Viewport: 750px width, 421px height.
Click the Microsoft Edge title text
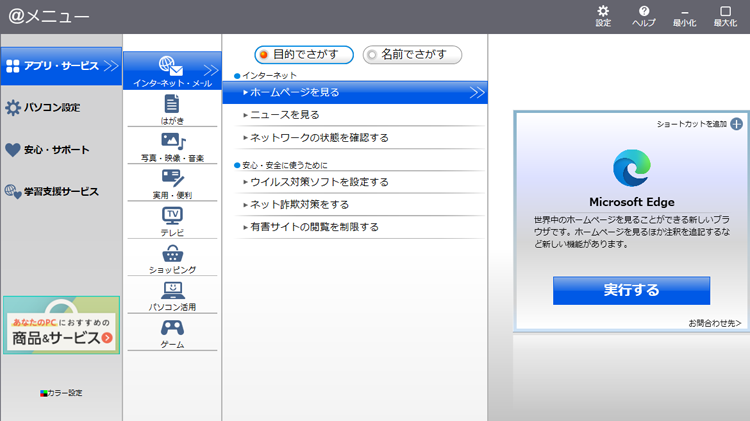tap(632, 202)
